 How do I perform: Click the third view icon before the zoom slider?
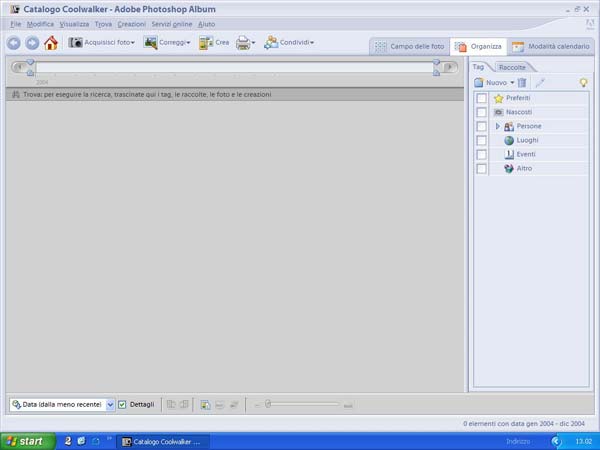tap(234, 404)
